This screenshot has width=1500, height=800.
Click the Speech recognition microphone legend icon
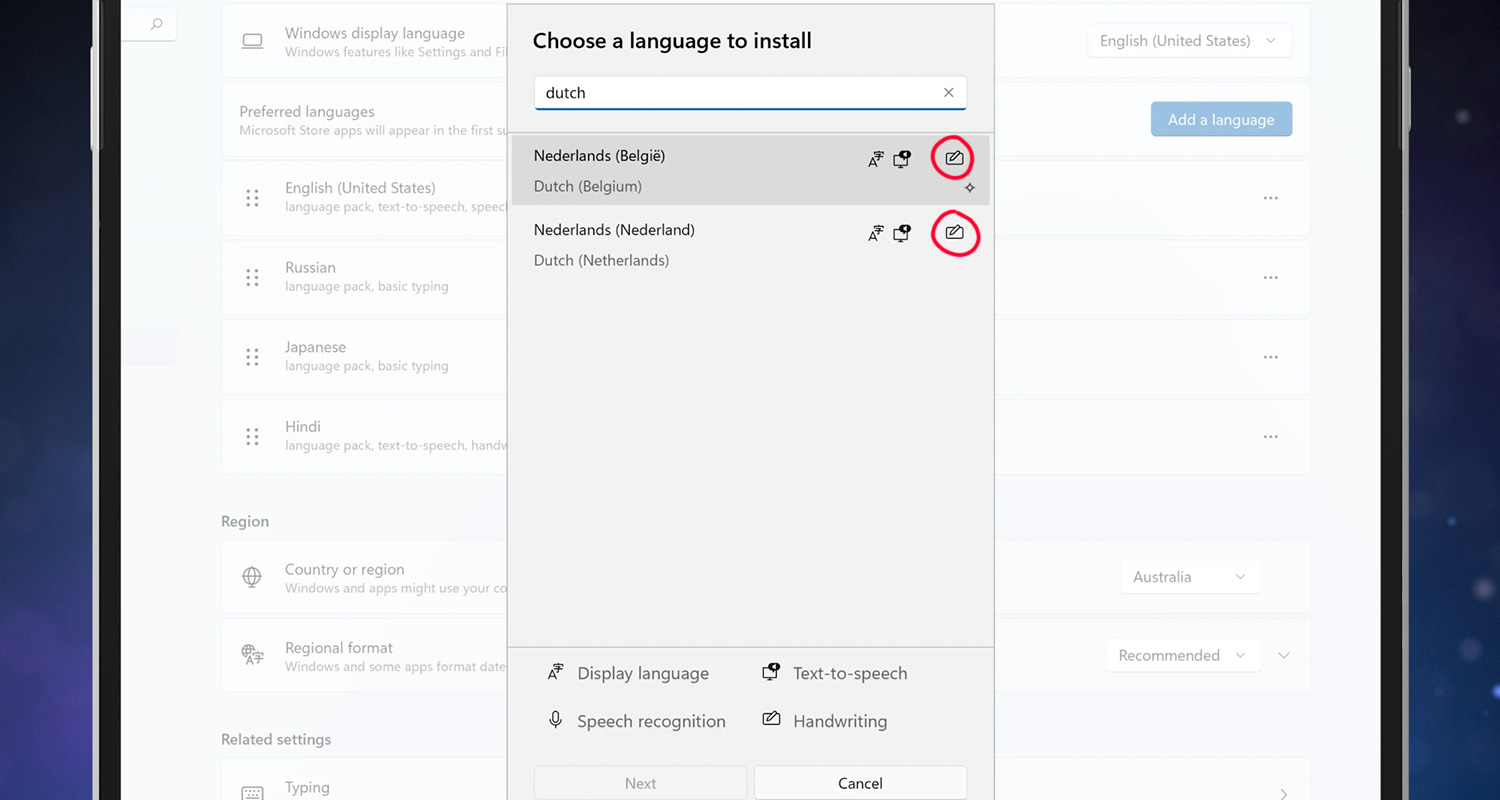(x=556, y=720)
